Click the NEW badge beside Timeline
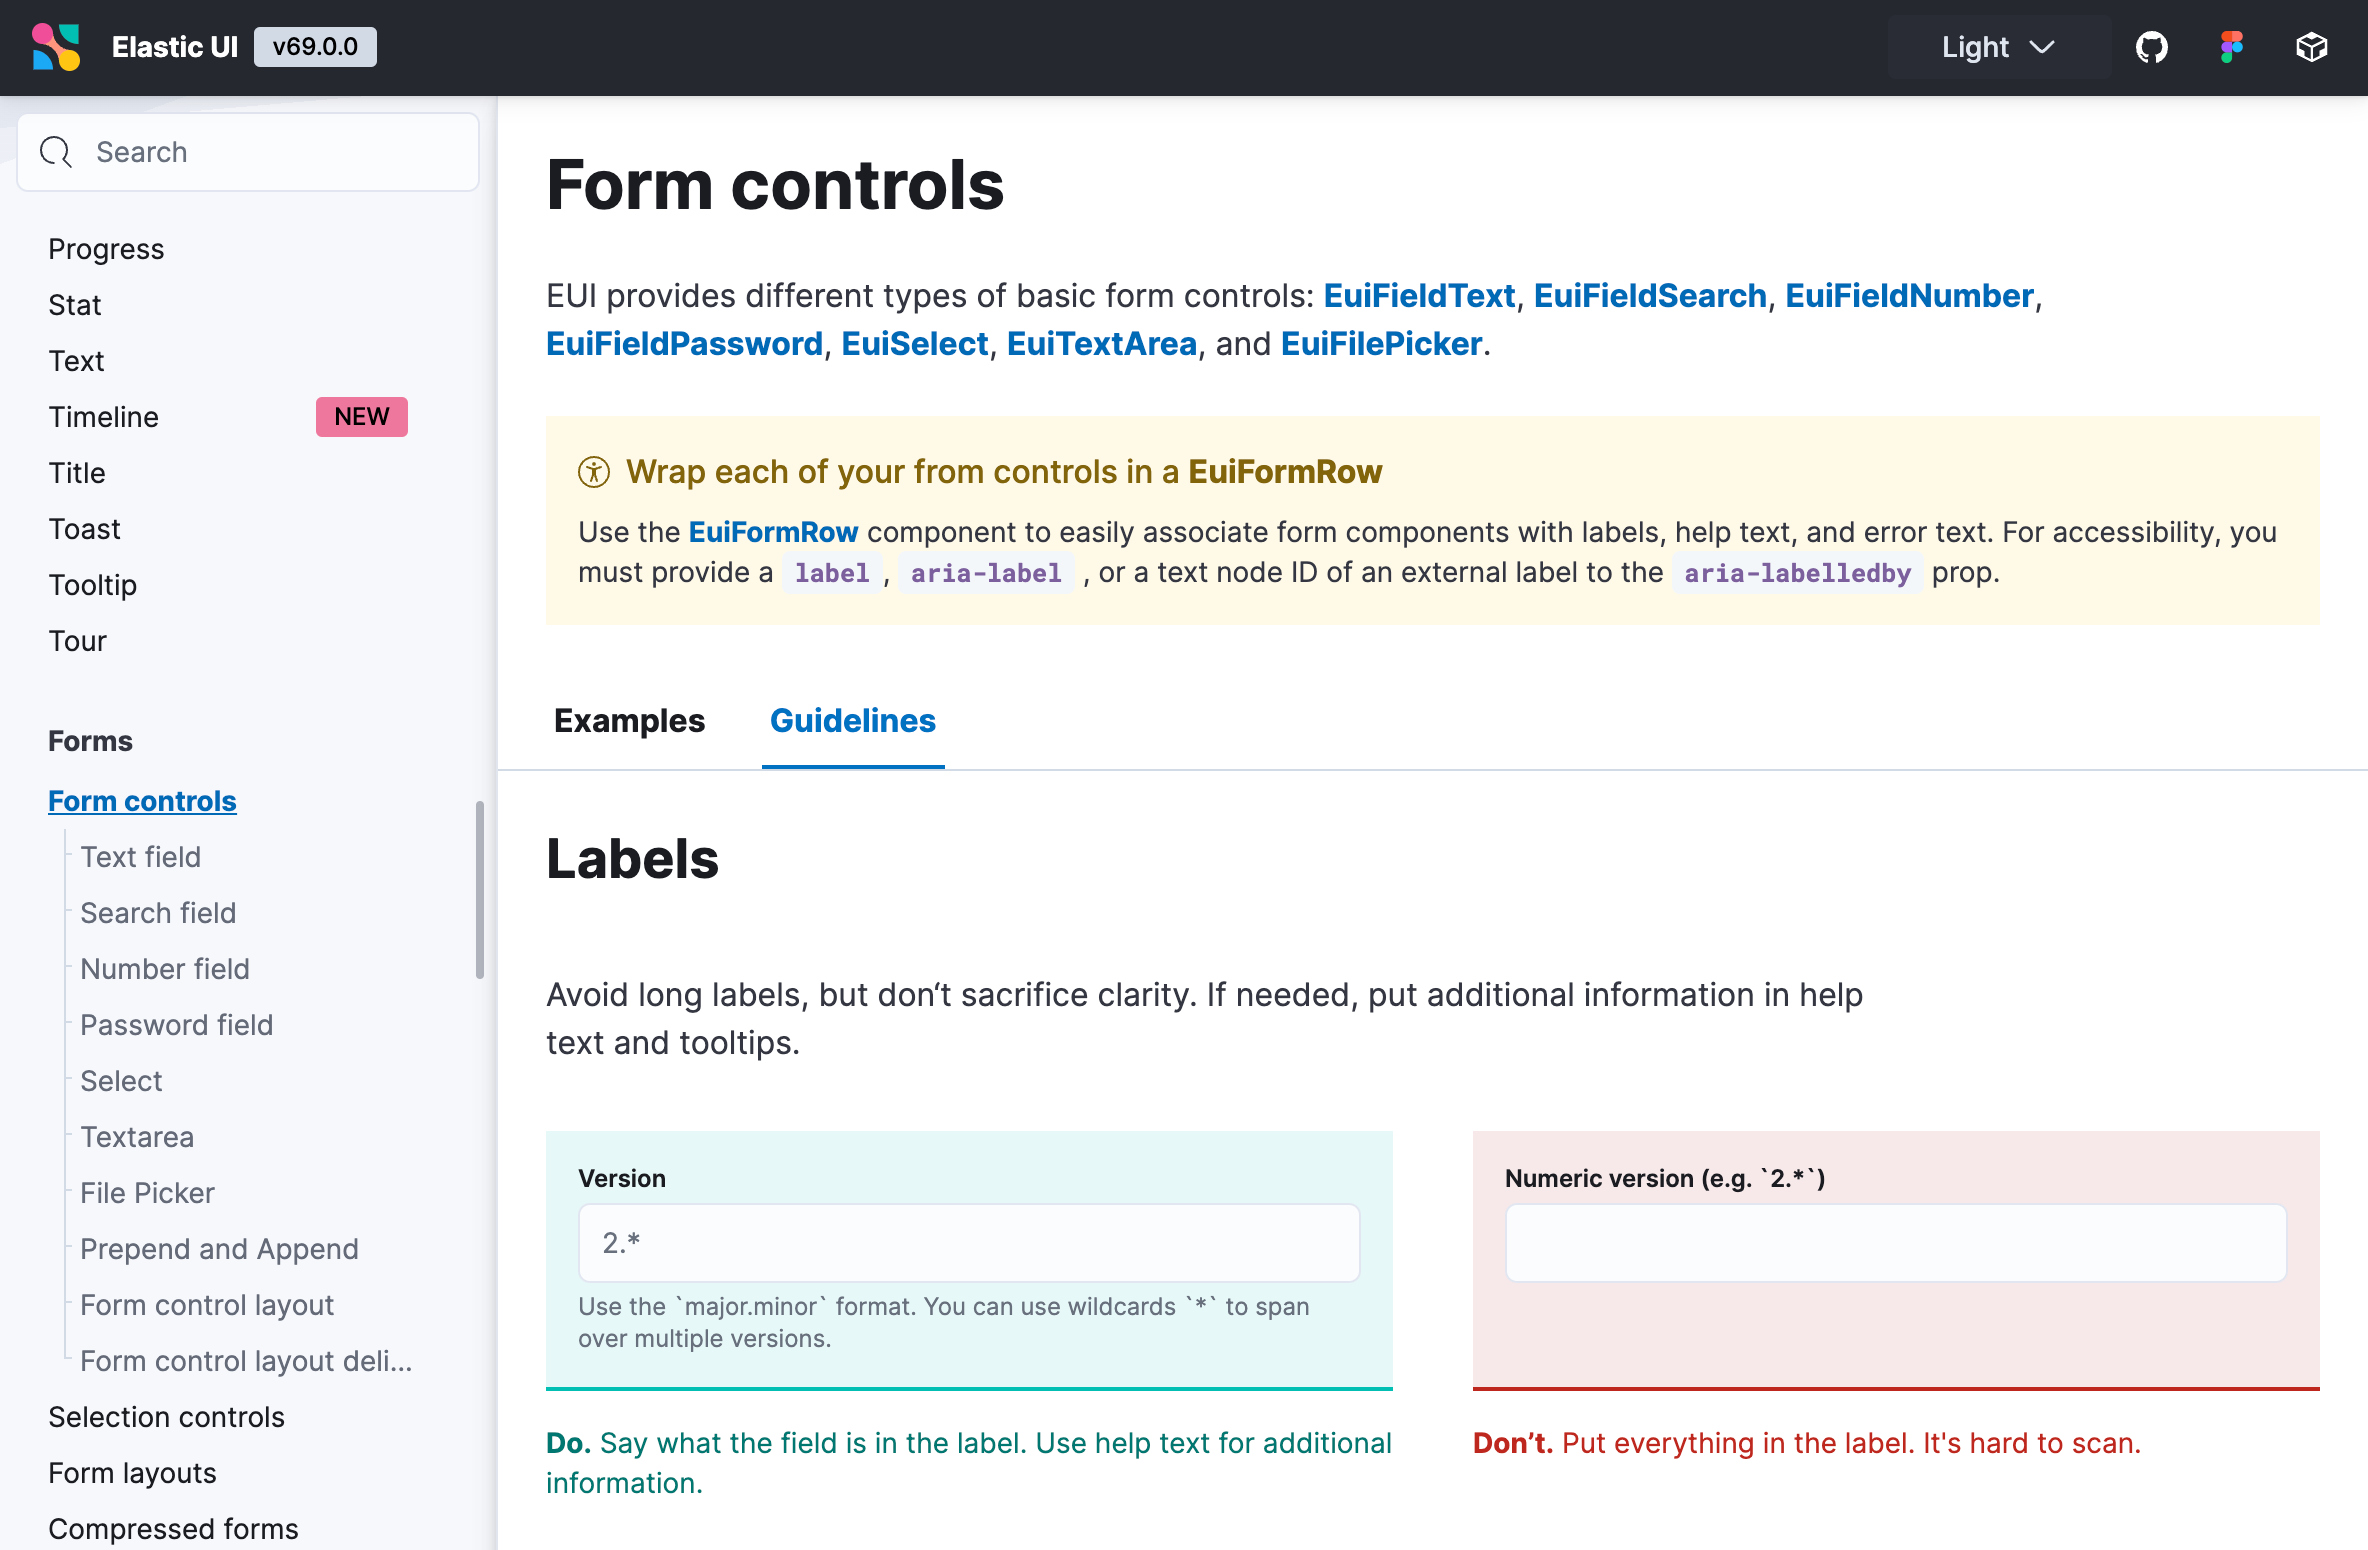 (x=362, y=417)
